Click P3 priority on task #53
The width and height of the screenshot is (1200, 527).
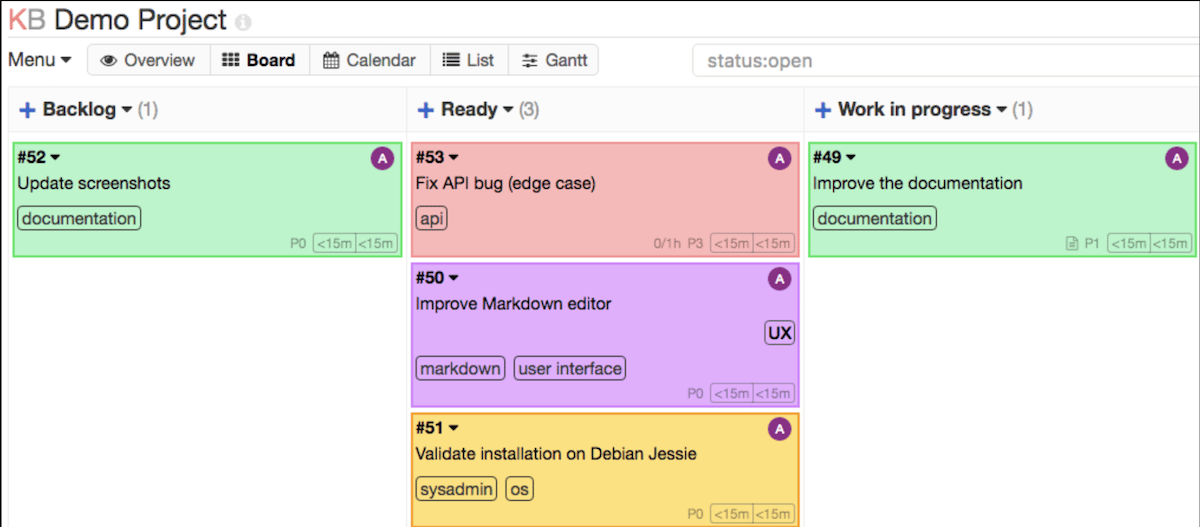pyautogui.click(x=695, y=243)
